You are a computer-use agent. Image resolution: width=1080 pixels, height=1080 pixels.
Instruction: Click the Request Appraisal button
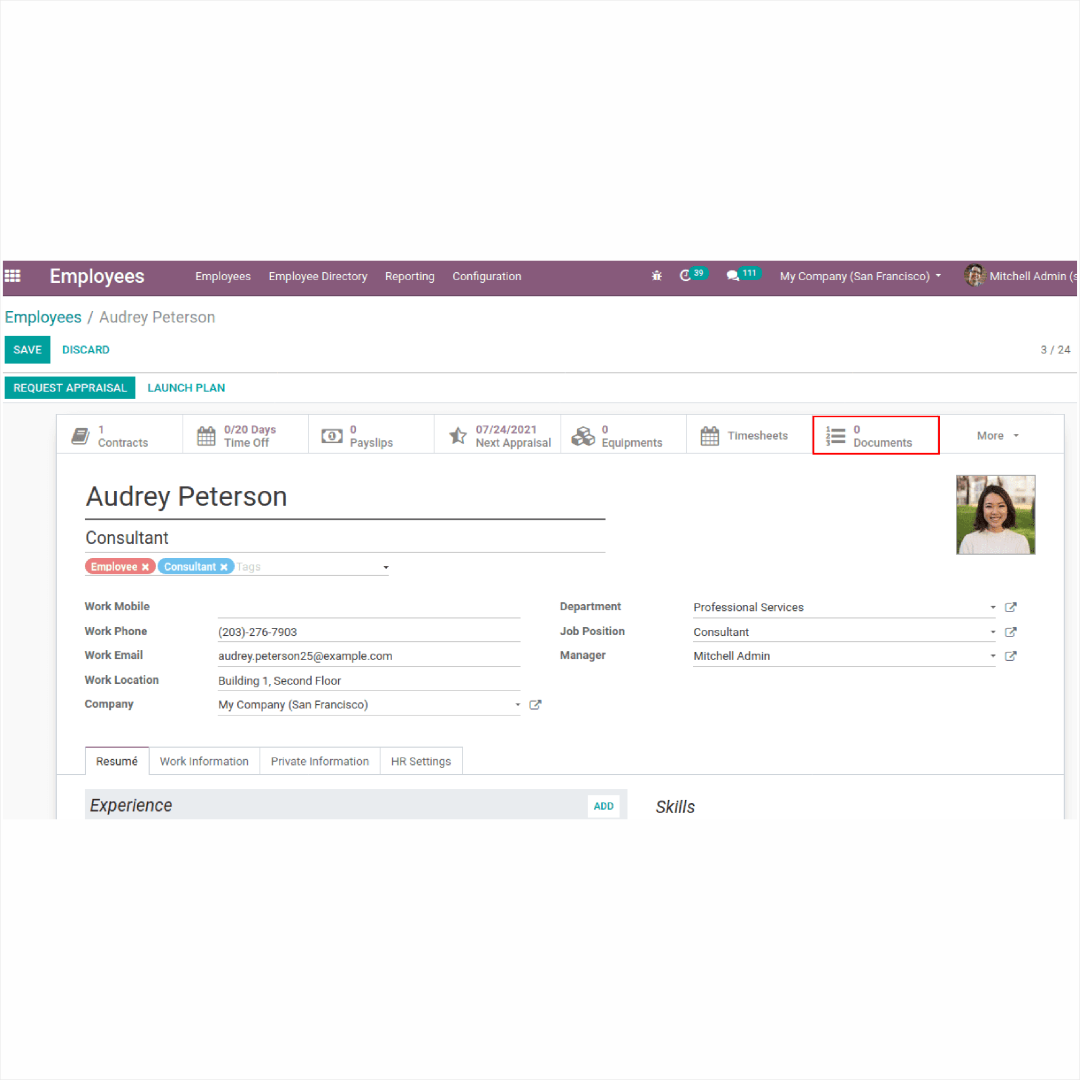(69, 387)
